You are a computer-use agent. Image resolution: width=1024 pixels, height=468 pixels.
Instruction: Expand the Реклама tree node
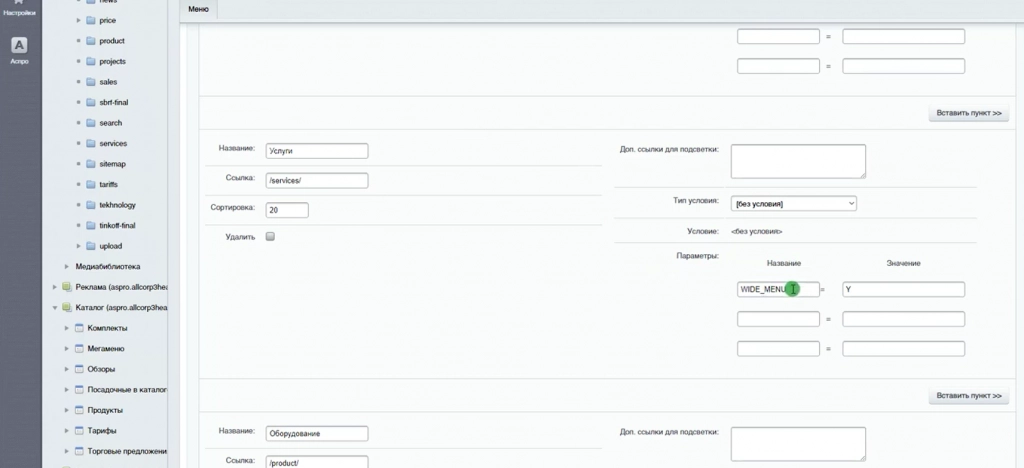tap(55, 287)
